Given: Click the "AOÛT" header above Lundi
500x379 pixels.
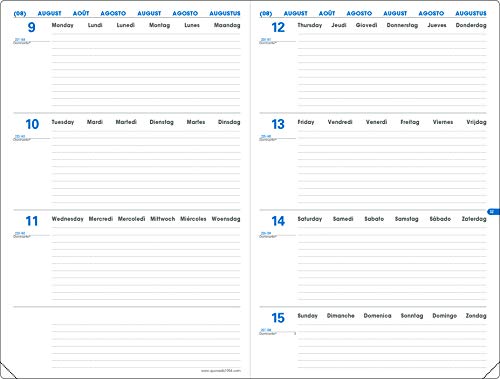Looking at the screenshot, I should pyautogui.click(x=81, y=13).
